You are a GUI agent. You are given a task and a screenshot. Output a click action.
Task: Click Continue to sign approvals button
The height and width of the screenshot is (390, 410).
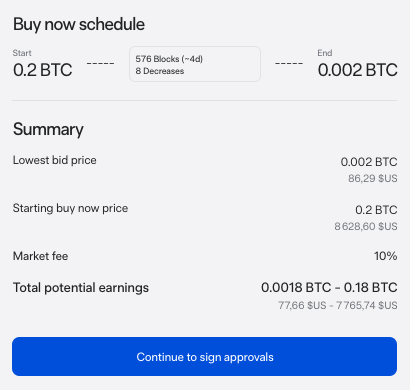(204, 356)
